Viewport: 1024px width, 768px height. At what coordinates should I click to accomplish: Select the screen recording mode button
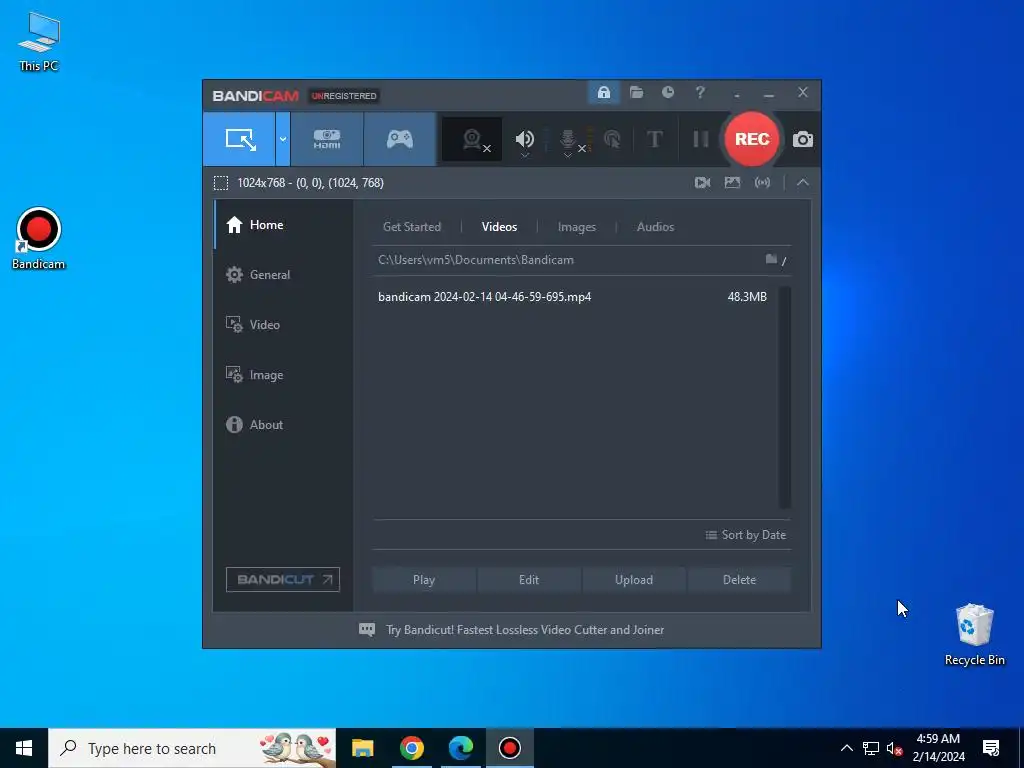point(239,139)
